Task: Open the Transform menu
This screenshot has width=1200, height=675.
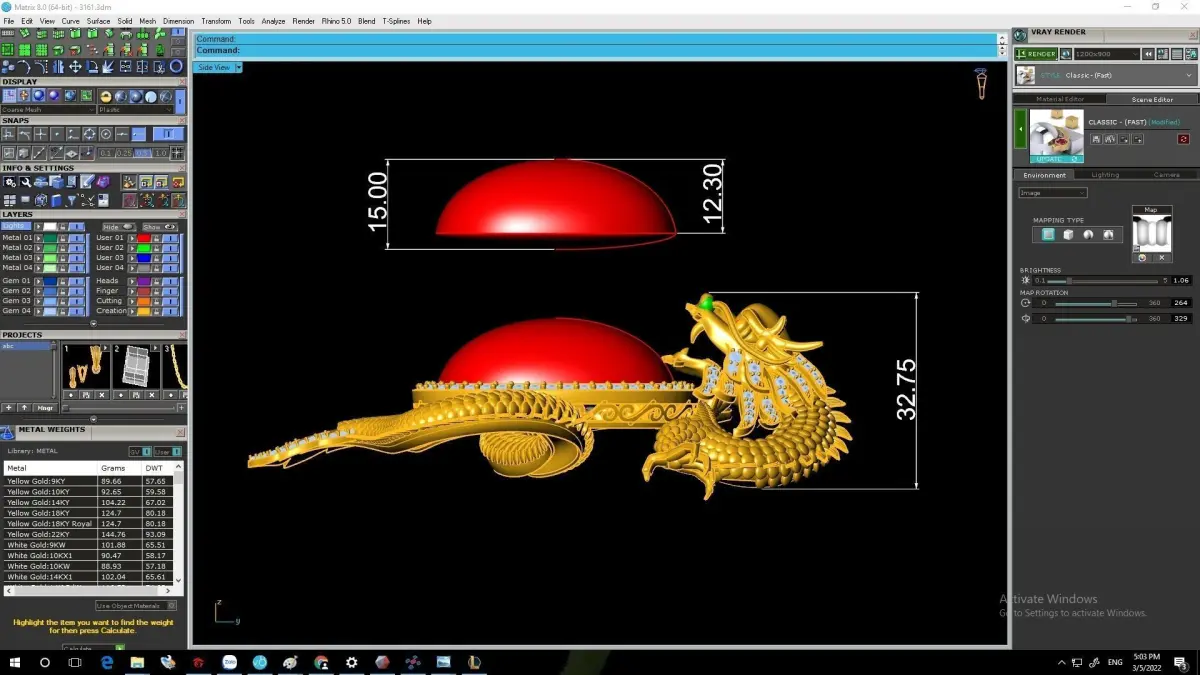Action: click(x=216, y=21)
